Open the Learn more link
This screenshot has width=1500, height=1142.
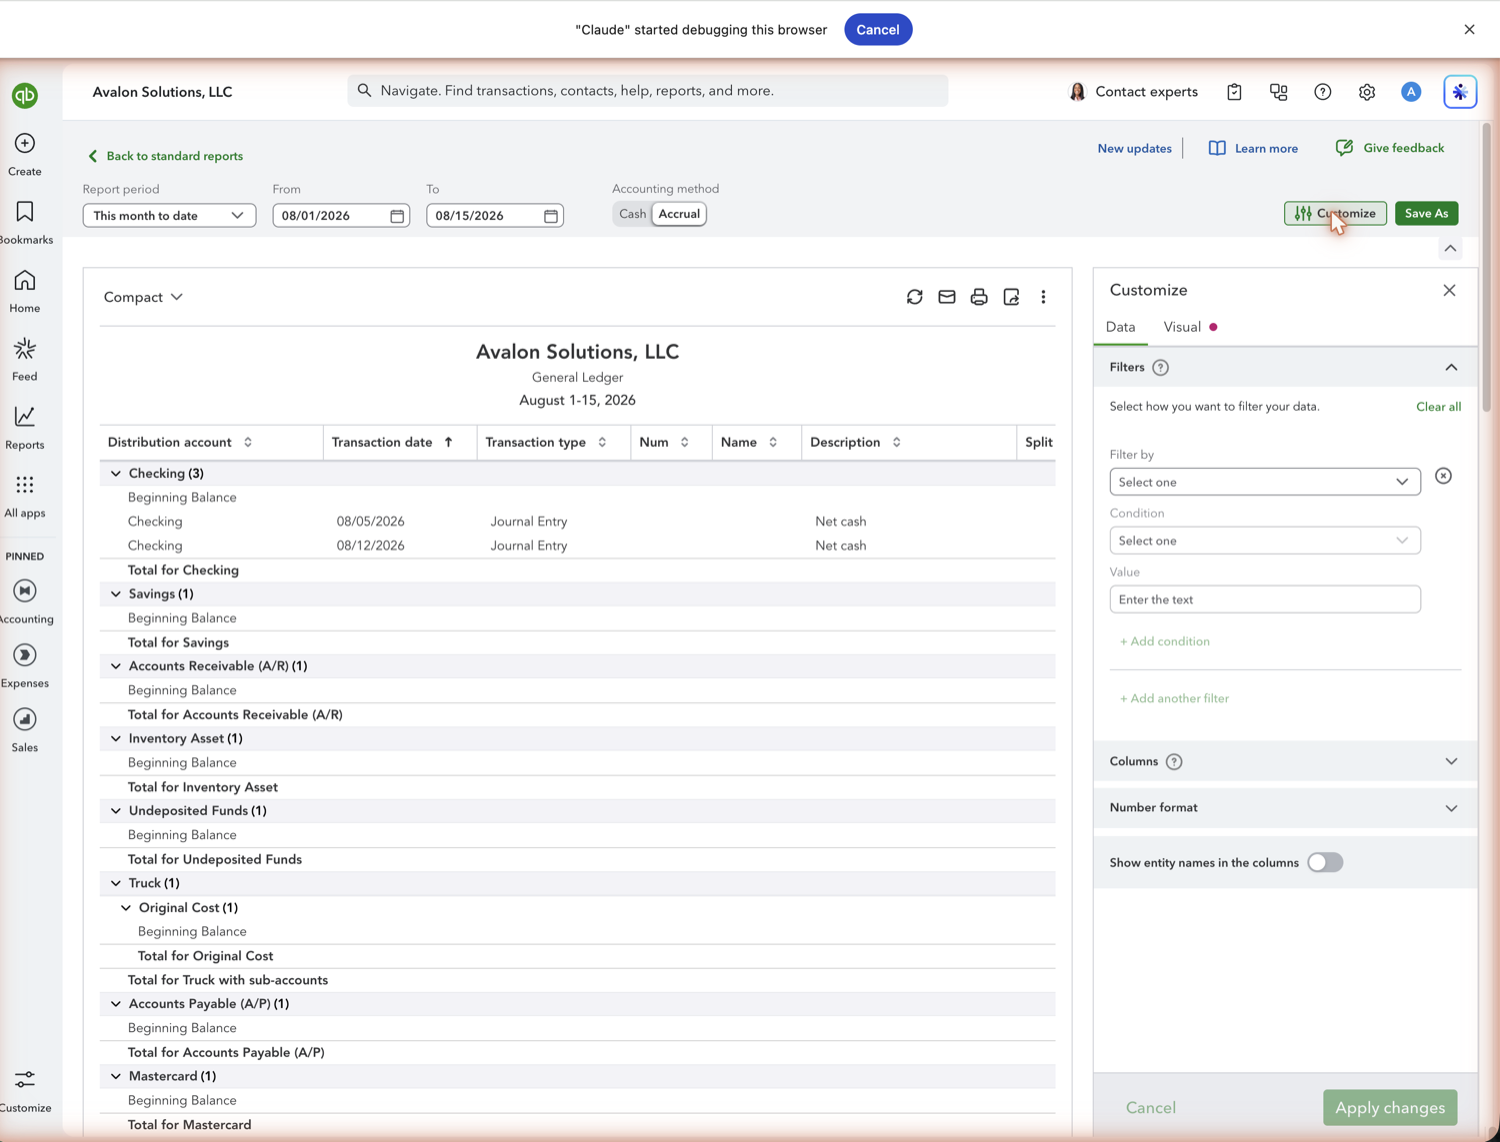[x=1253, y=148]
